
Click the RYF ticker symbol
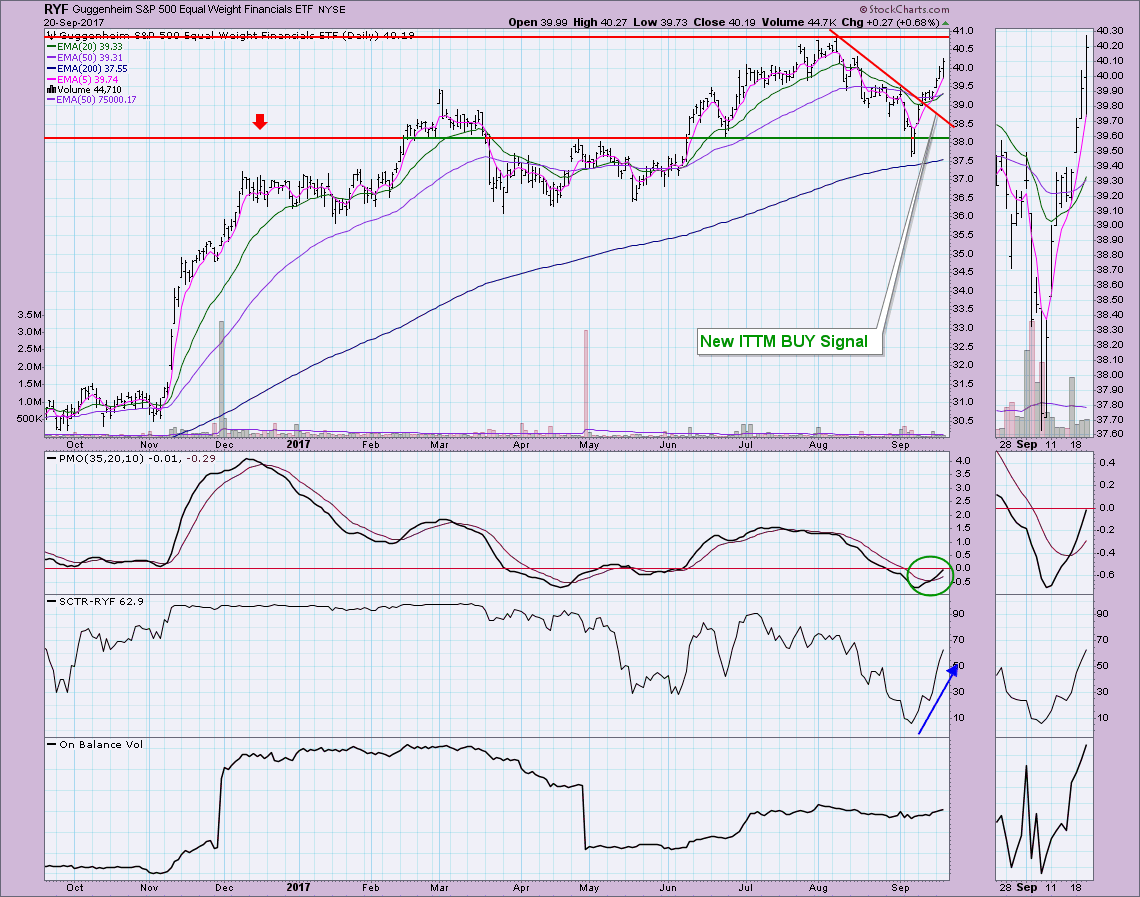coord(56,9)
